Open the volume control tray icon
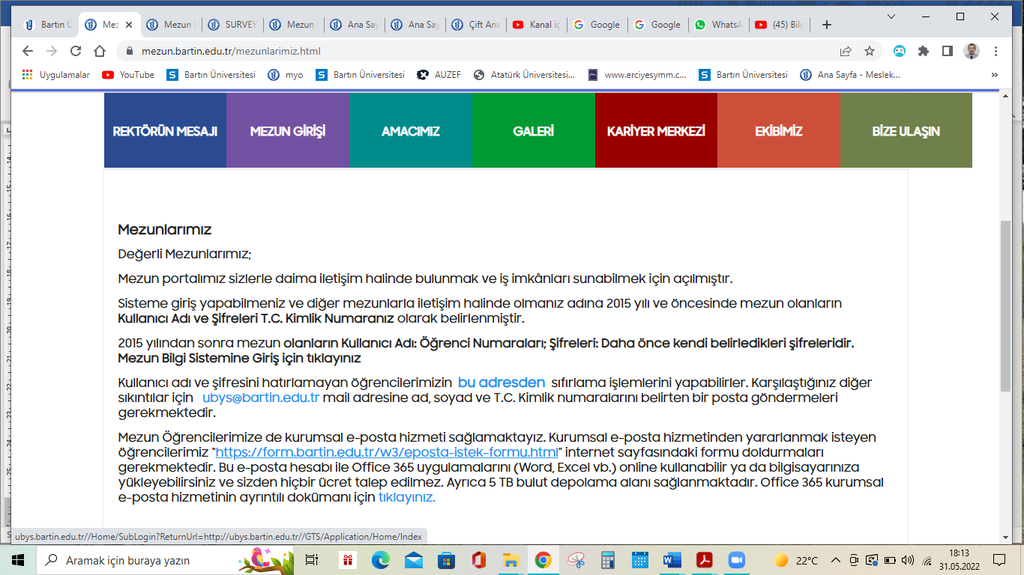The width and height of the screenshot is (1024, 575). [x=908, y=561]
